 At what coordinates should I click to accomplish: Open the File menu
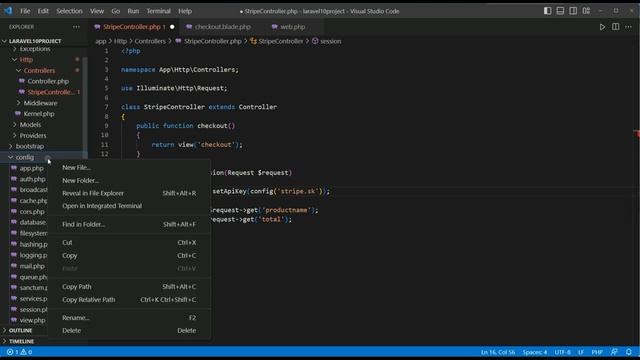click(25, 11)
